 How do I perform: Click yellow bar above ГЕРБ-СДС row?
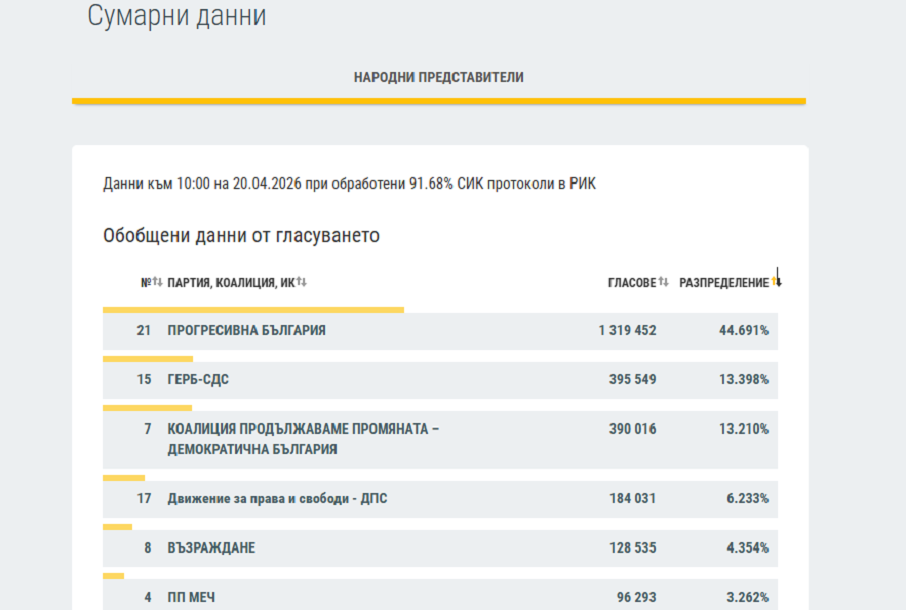(148, 358)
